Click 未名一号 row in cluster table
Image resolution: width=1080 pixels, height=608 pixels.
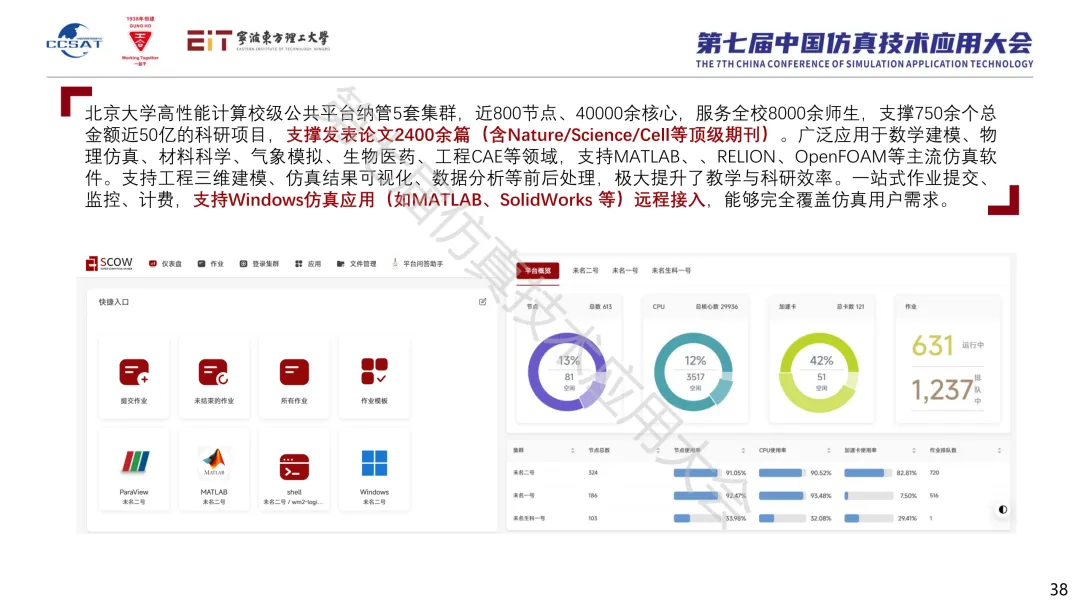coord(758,496)
